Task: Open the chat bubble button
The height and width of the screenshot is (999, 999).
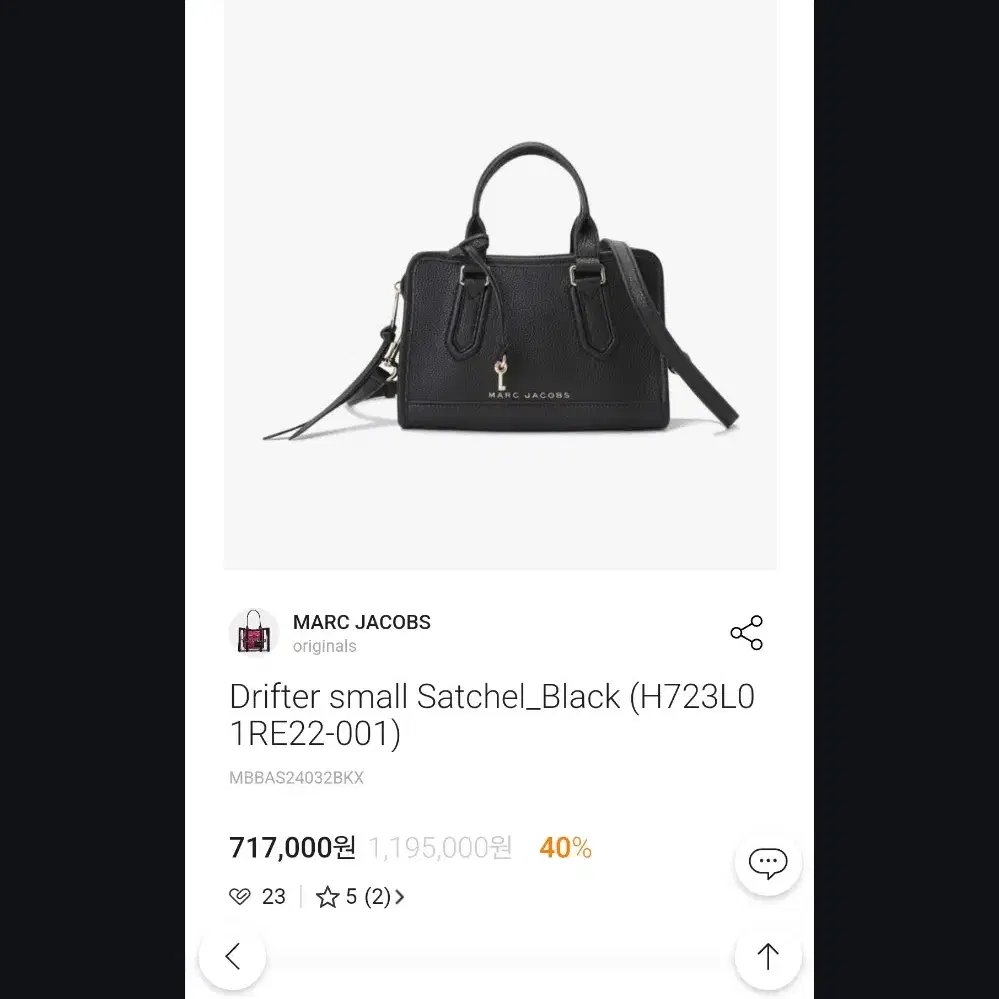Action: coord(768,863)
